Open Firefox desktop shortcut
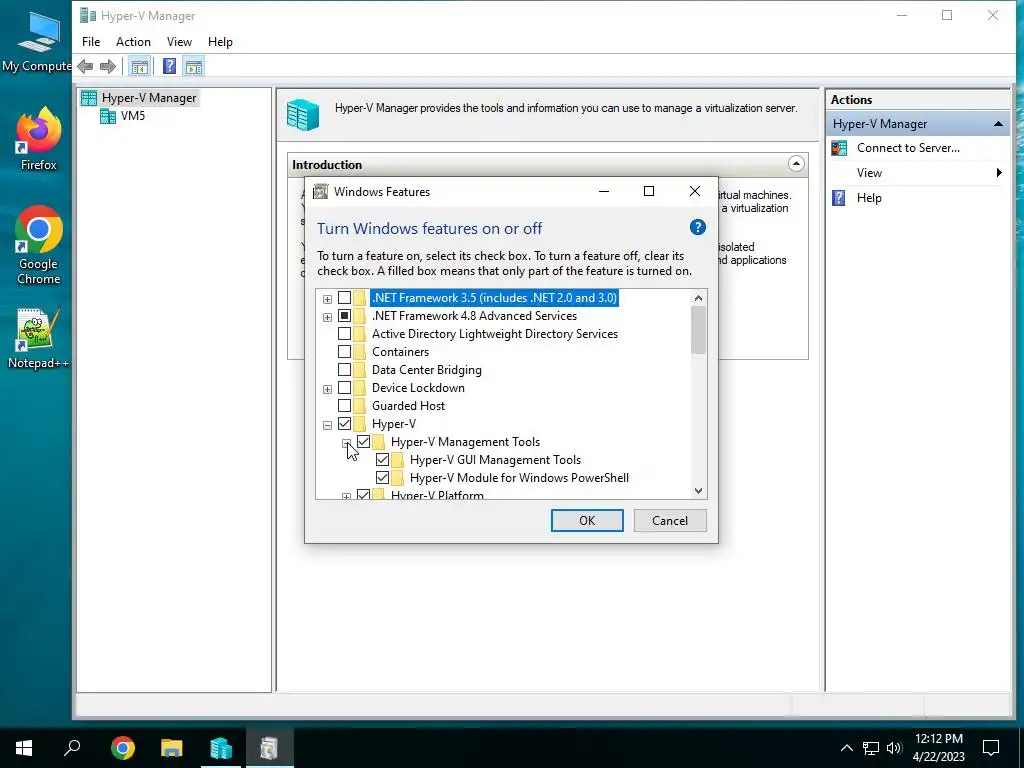This screenshot has height=768, width=1024. point(38,138)
